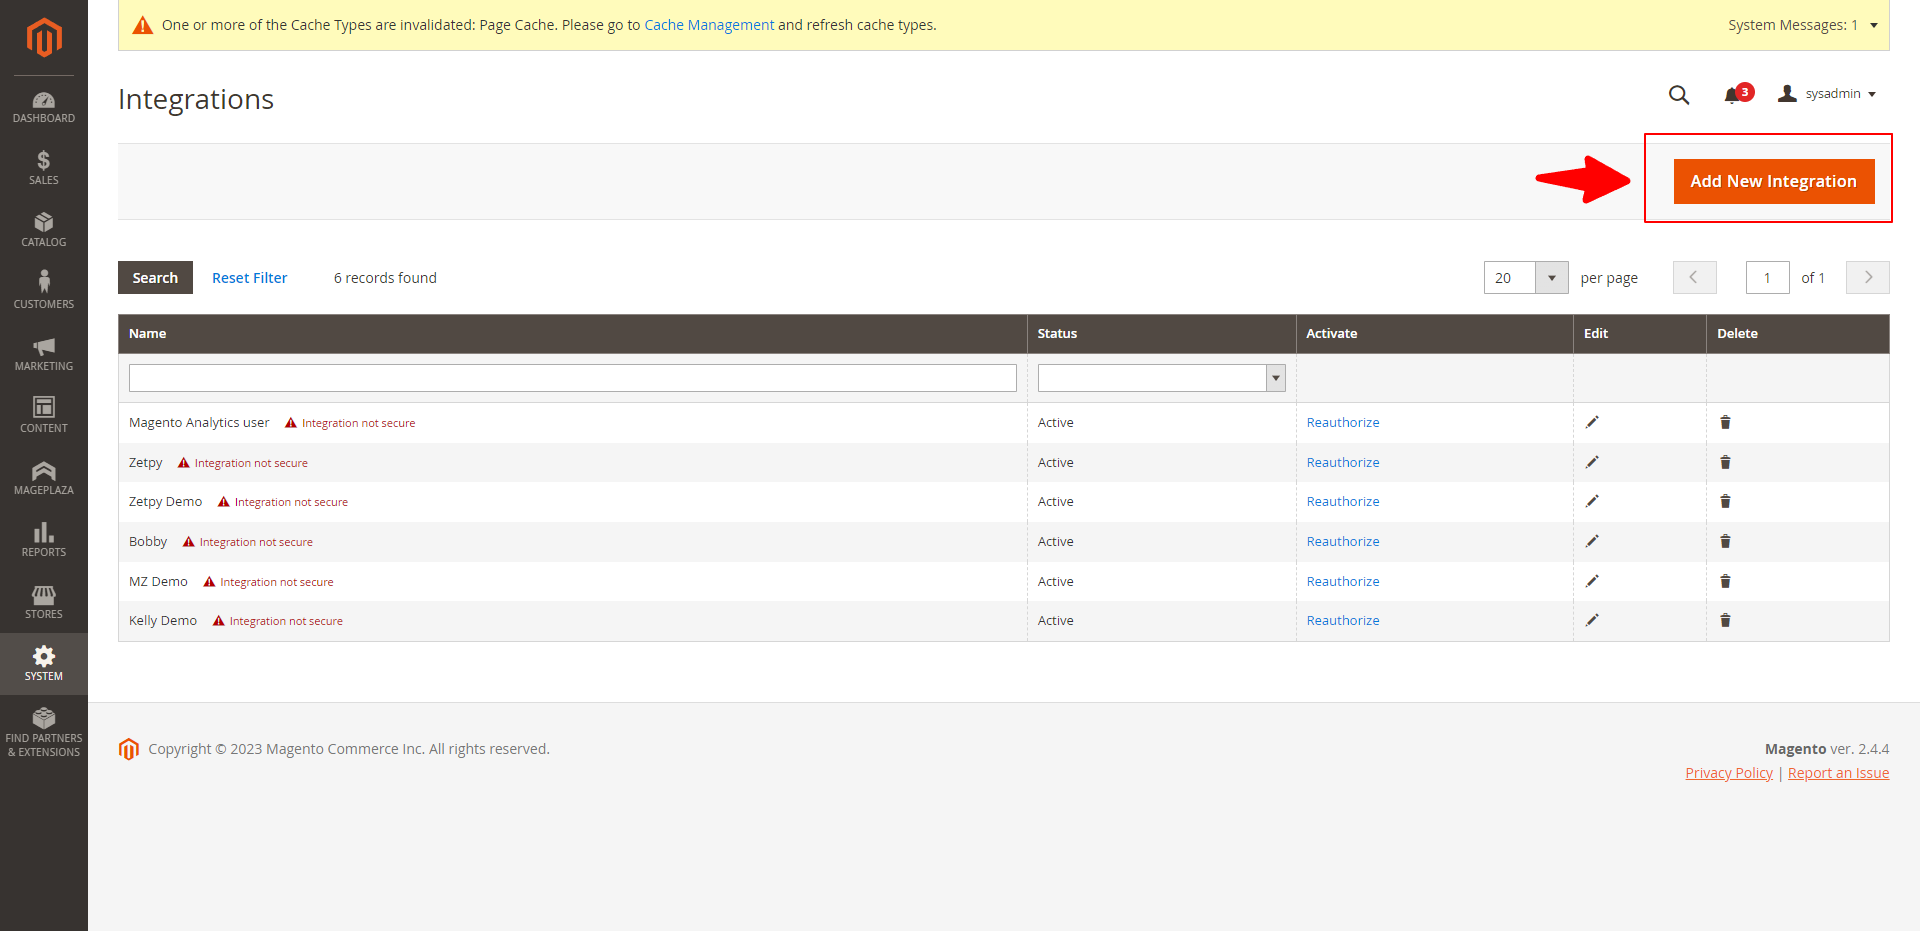Delete the Bobby integration

[1725, 541]
